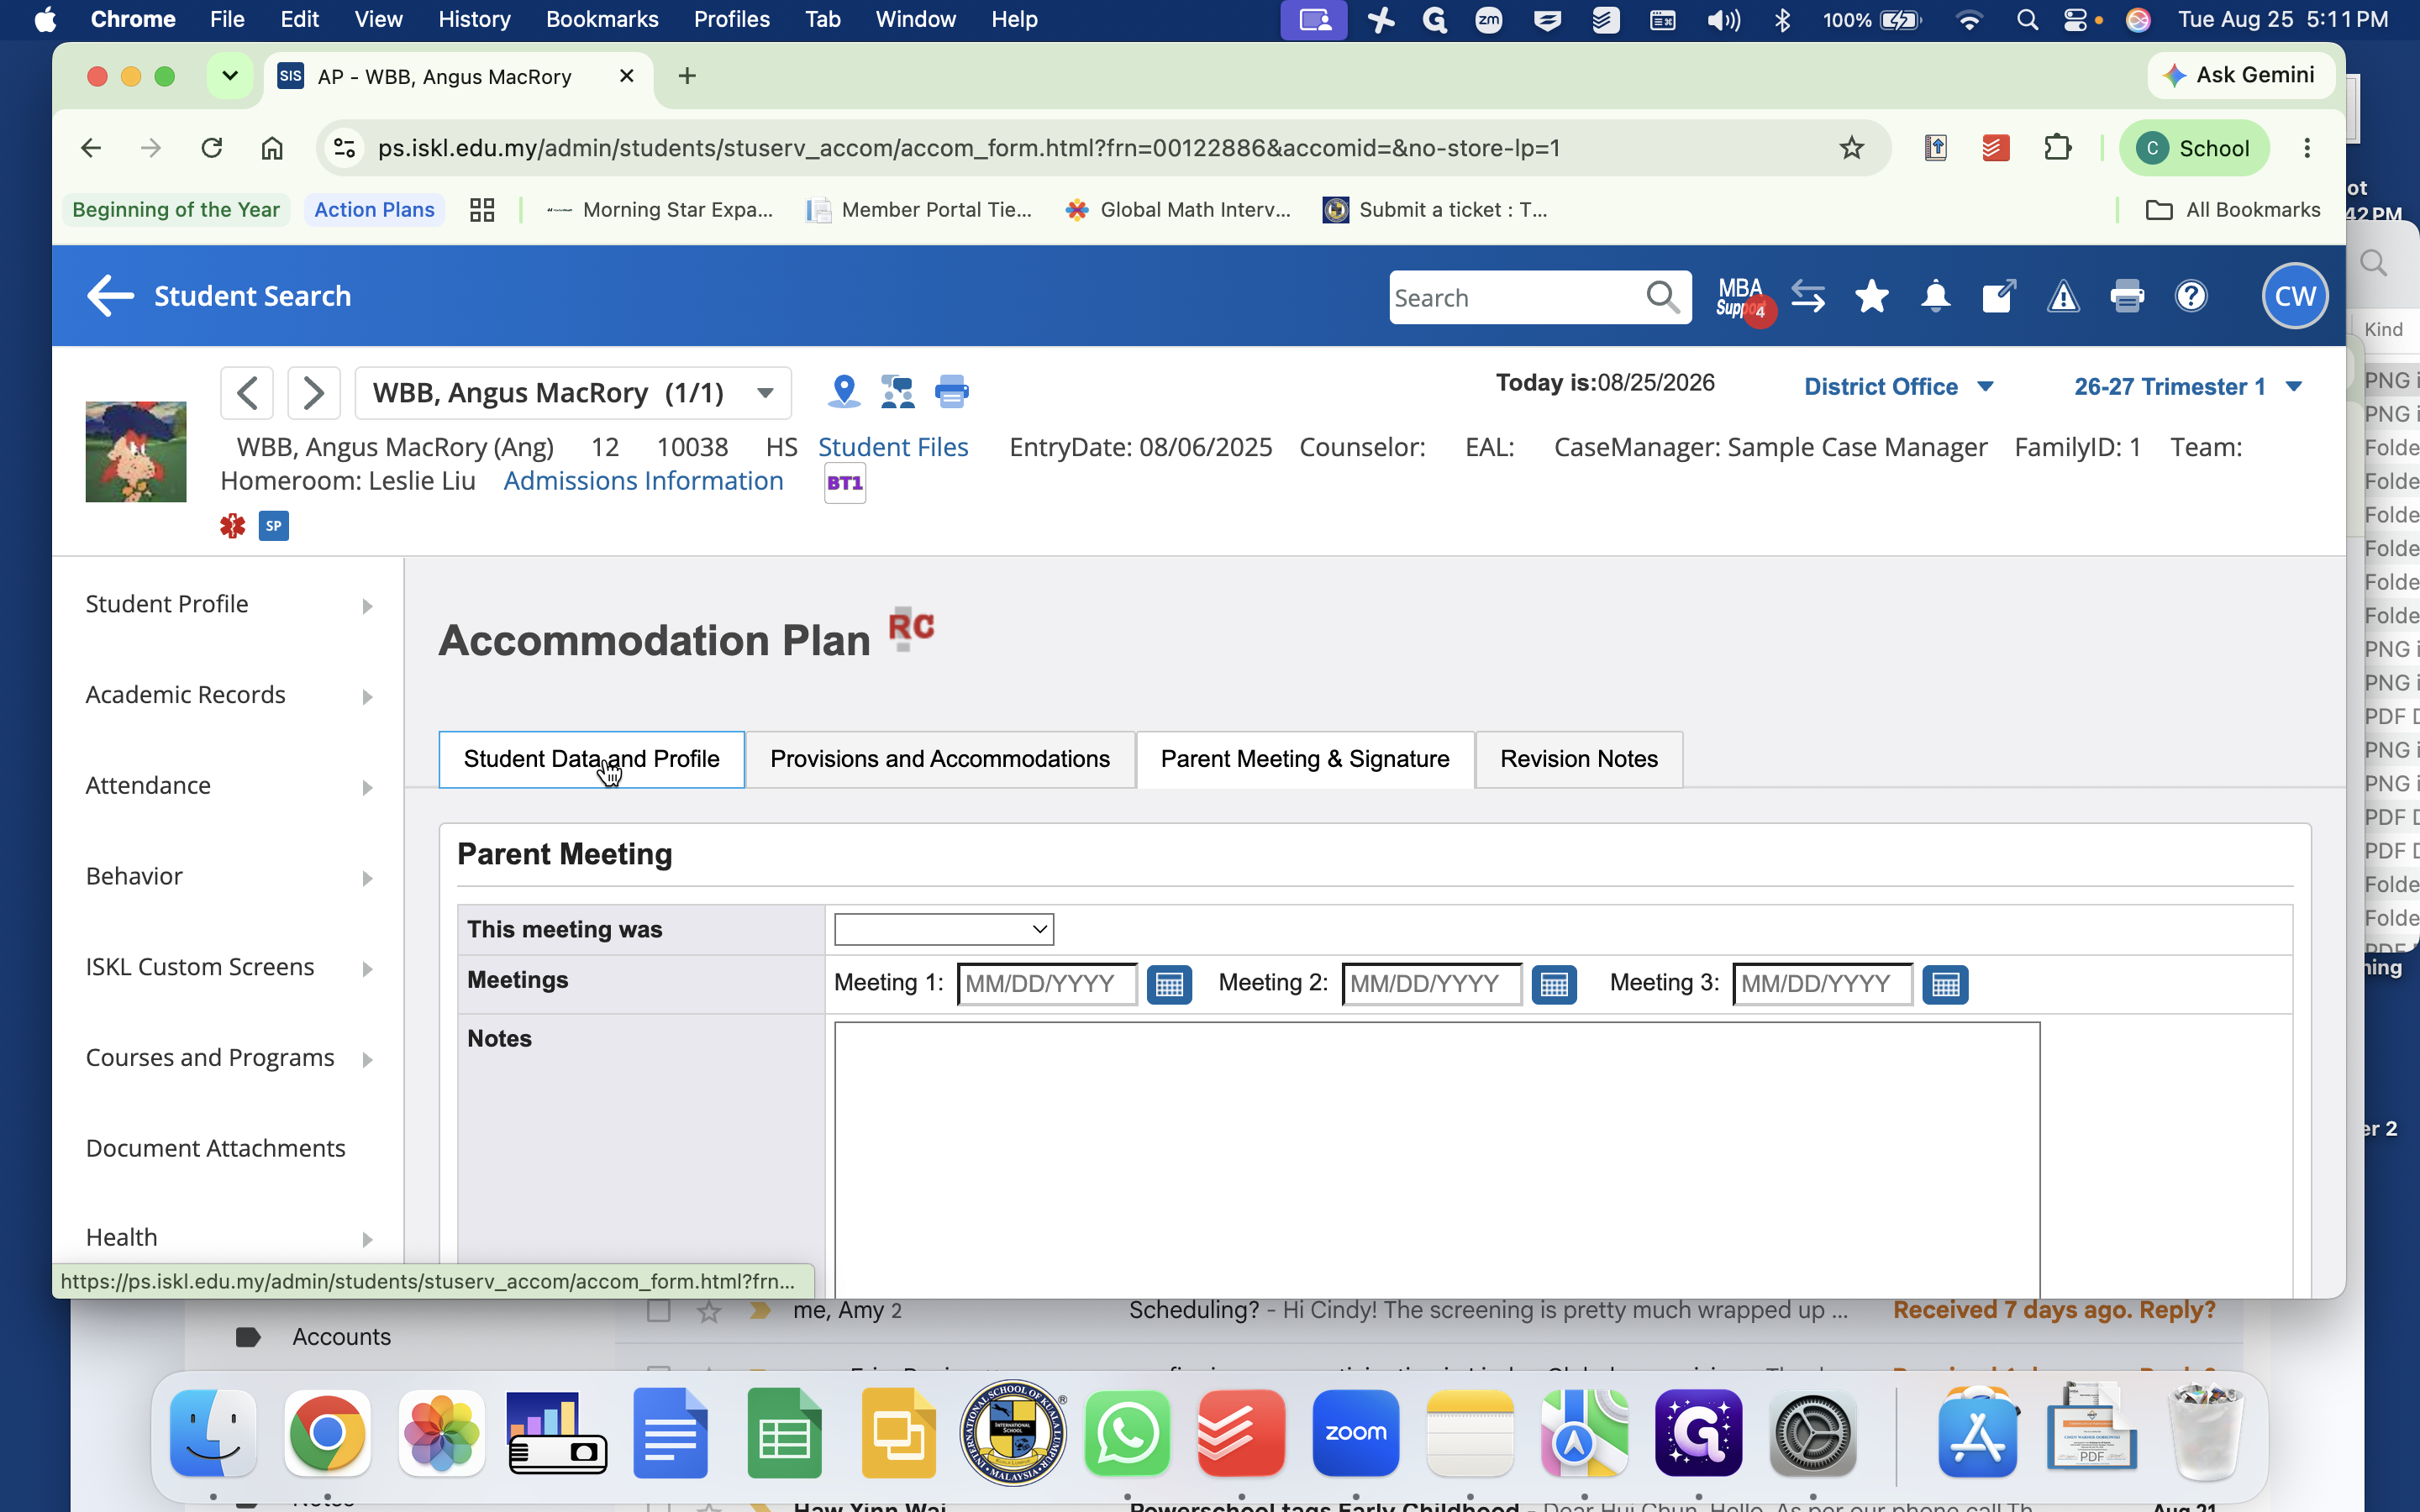2420x1512 pixels.
Task: Click the blue SP alert icon
Action: (274, 526)
